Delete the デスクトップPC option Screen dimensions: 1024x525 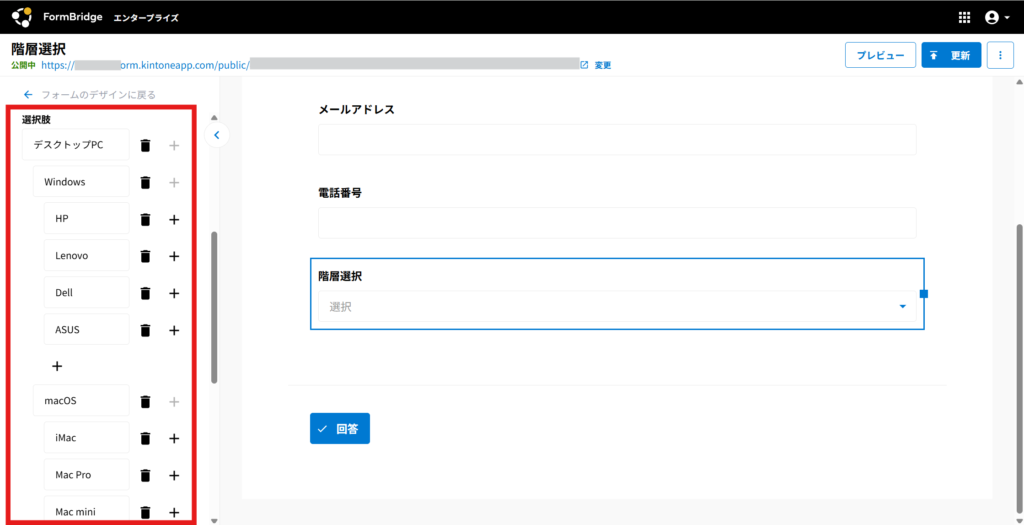click(146, 146)
